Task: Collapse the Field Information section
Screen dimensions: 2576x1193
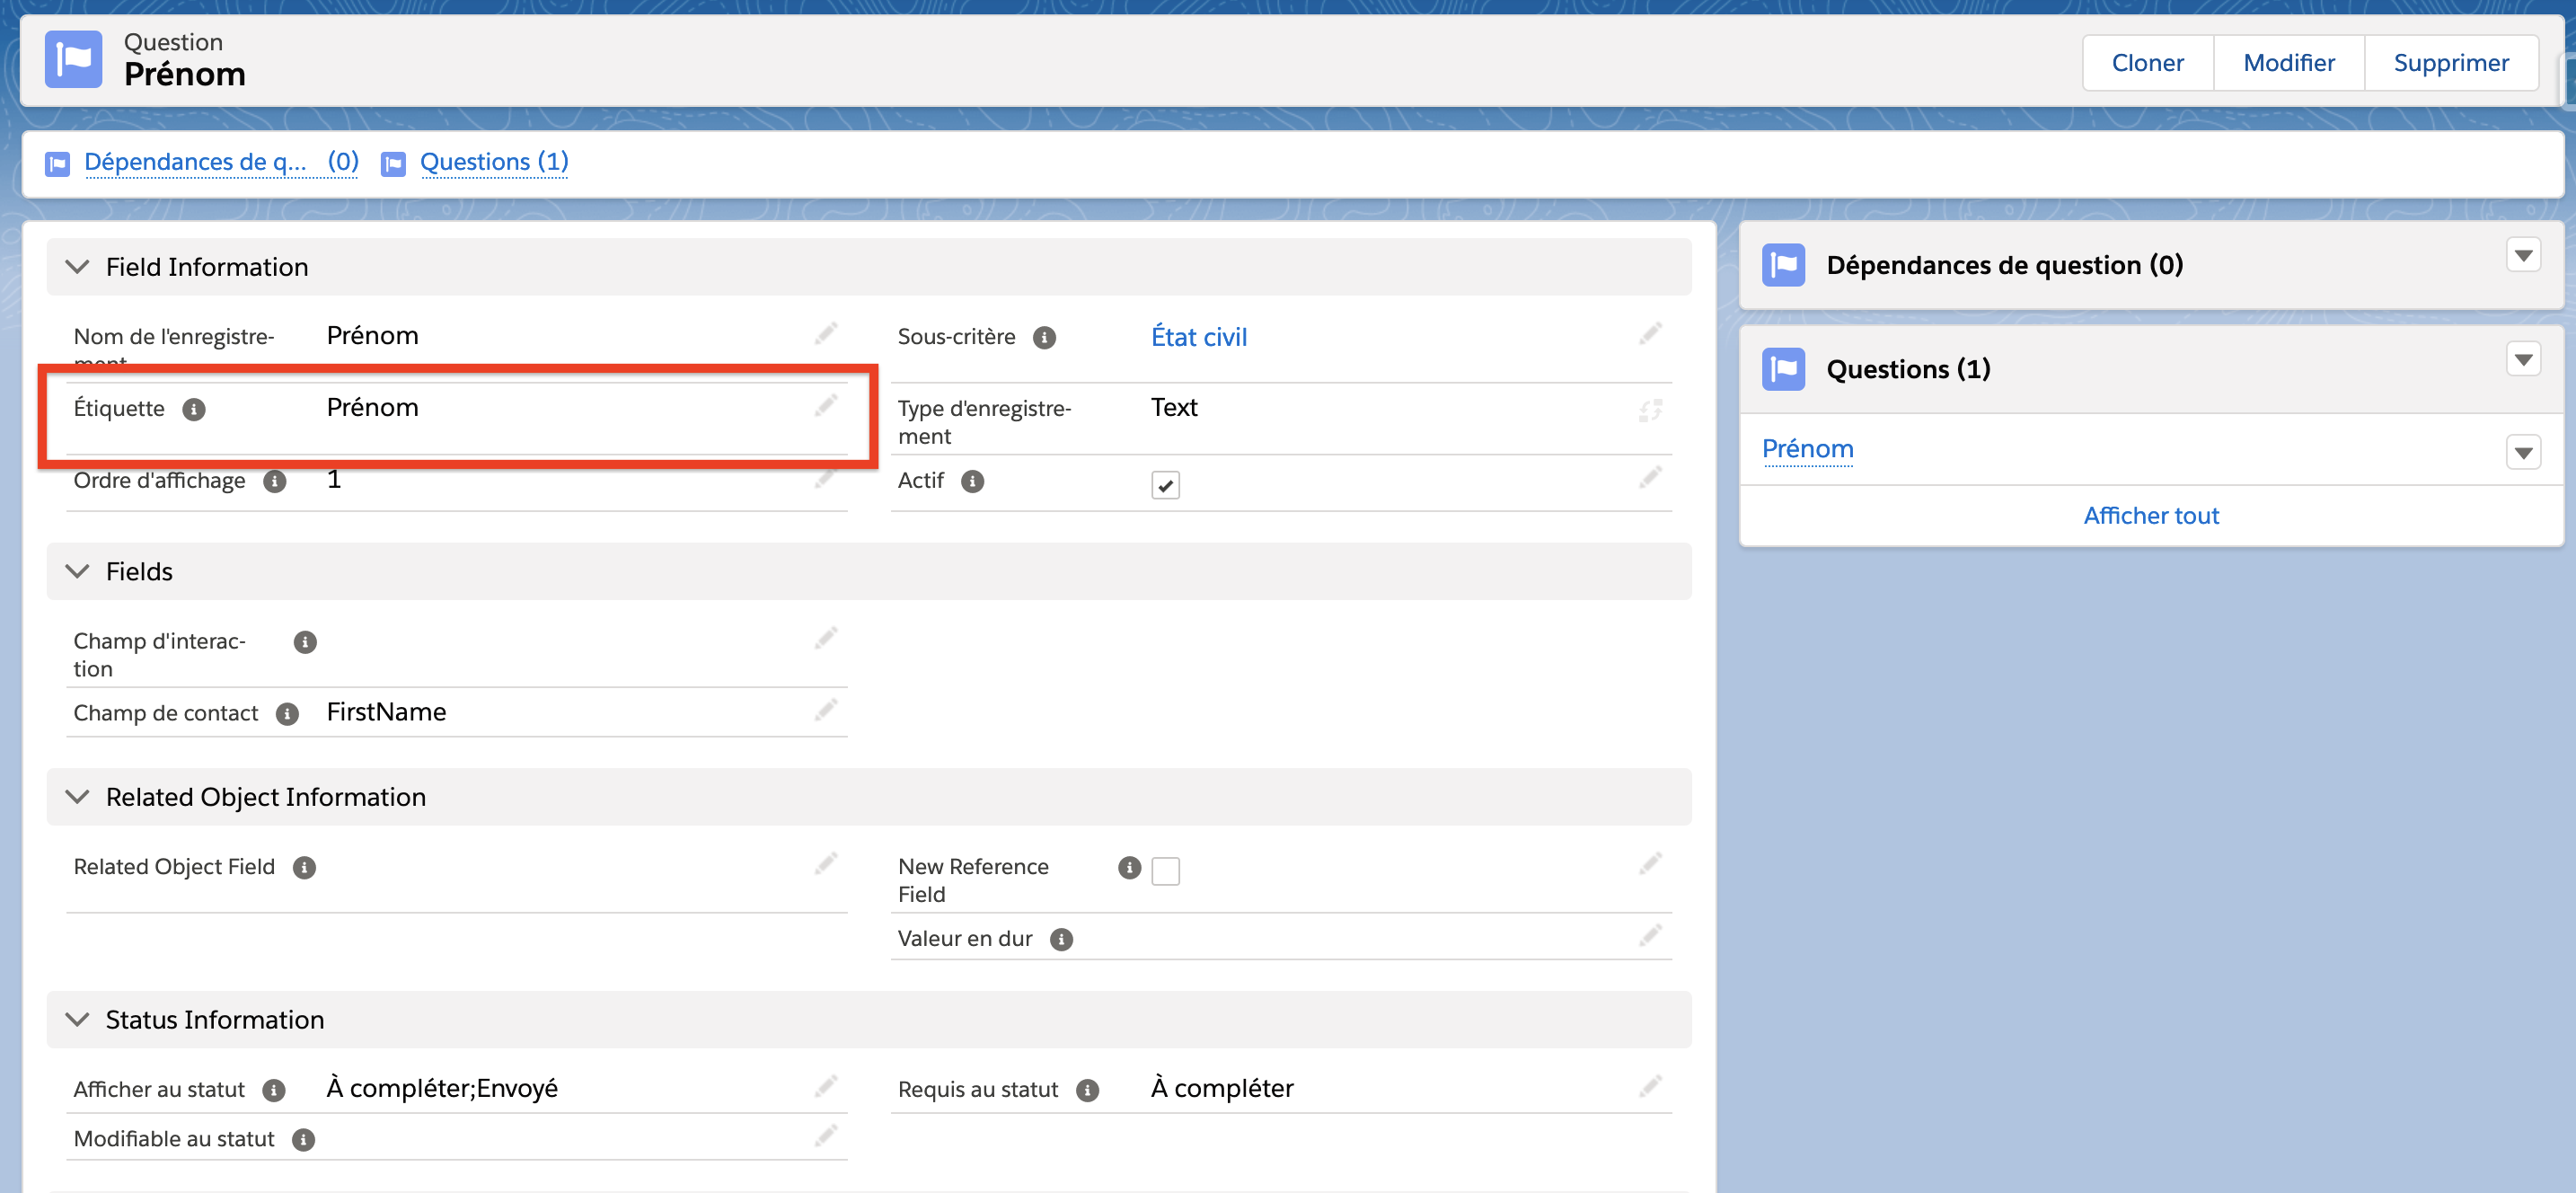Action: [x=77, y=267]
